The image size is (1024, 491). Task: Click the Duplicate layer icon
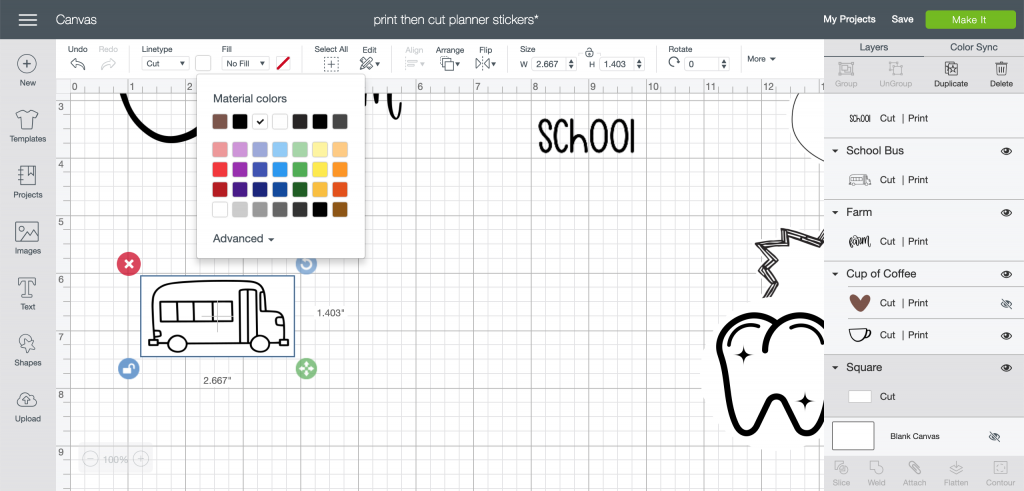(951, 69)
